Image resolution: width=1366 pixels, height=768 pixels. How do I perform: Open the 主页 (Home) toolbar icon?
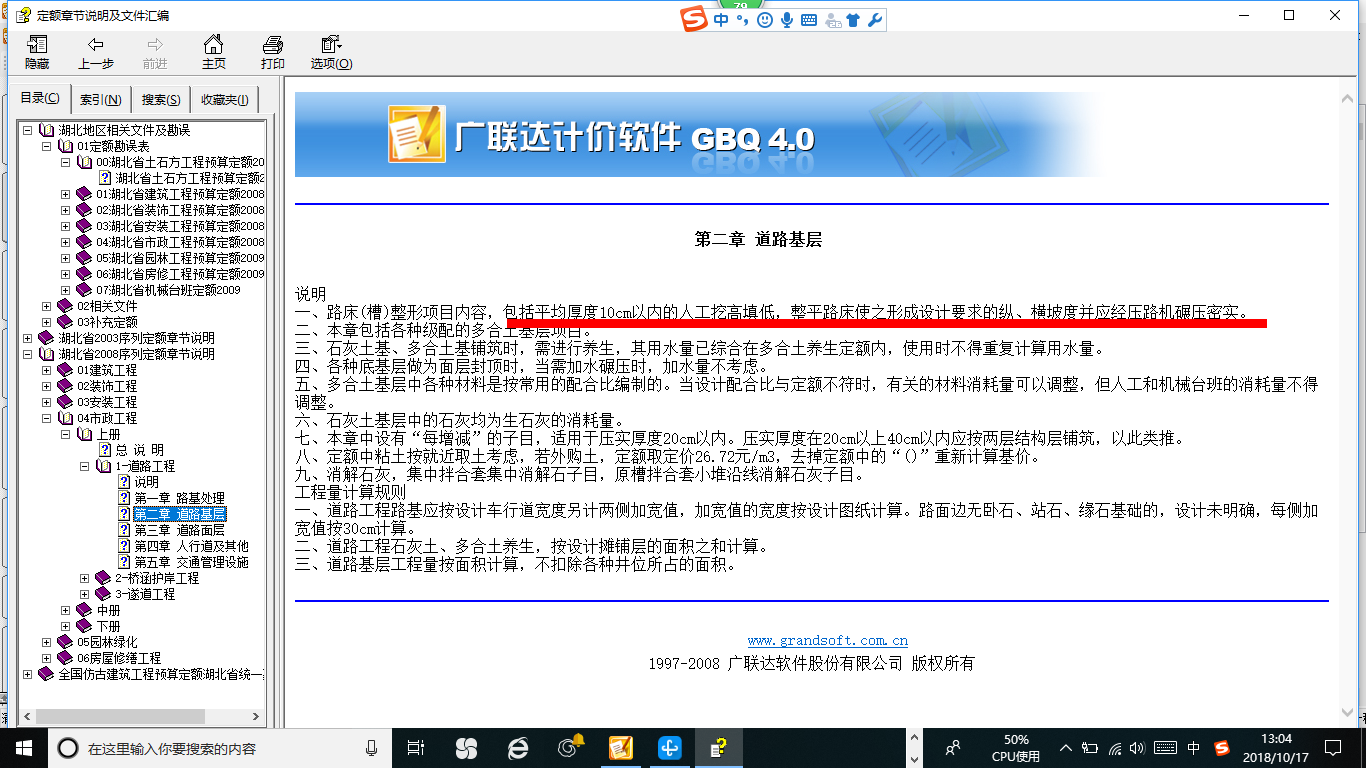click(213, 52)
